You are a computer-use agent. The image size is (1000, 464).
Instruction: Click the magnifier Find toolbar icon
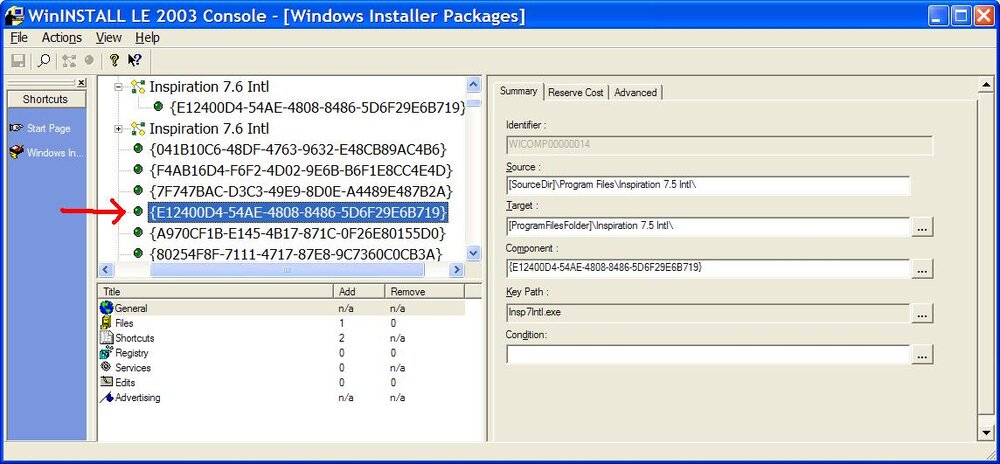[44, 61]
